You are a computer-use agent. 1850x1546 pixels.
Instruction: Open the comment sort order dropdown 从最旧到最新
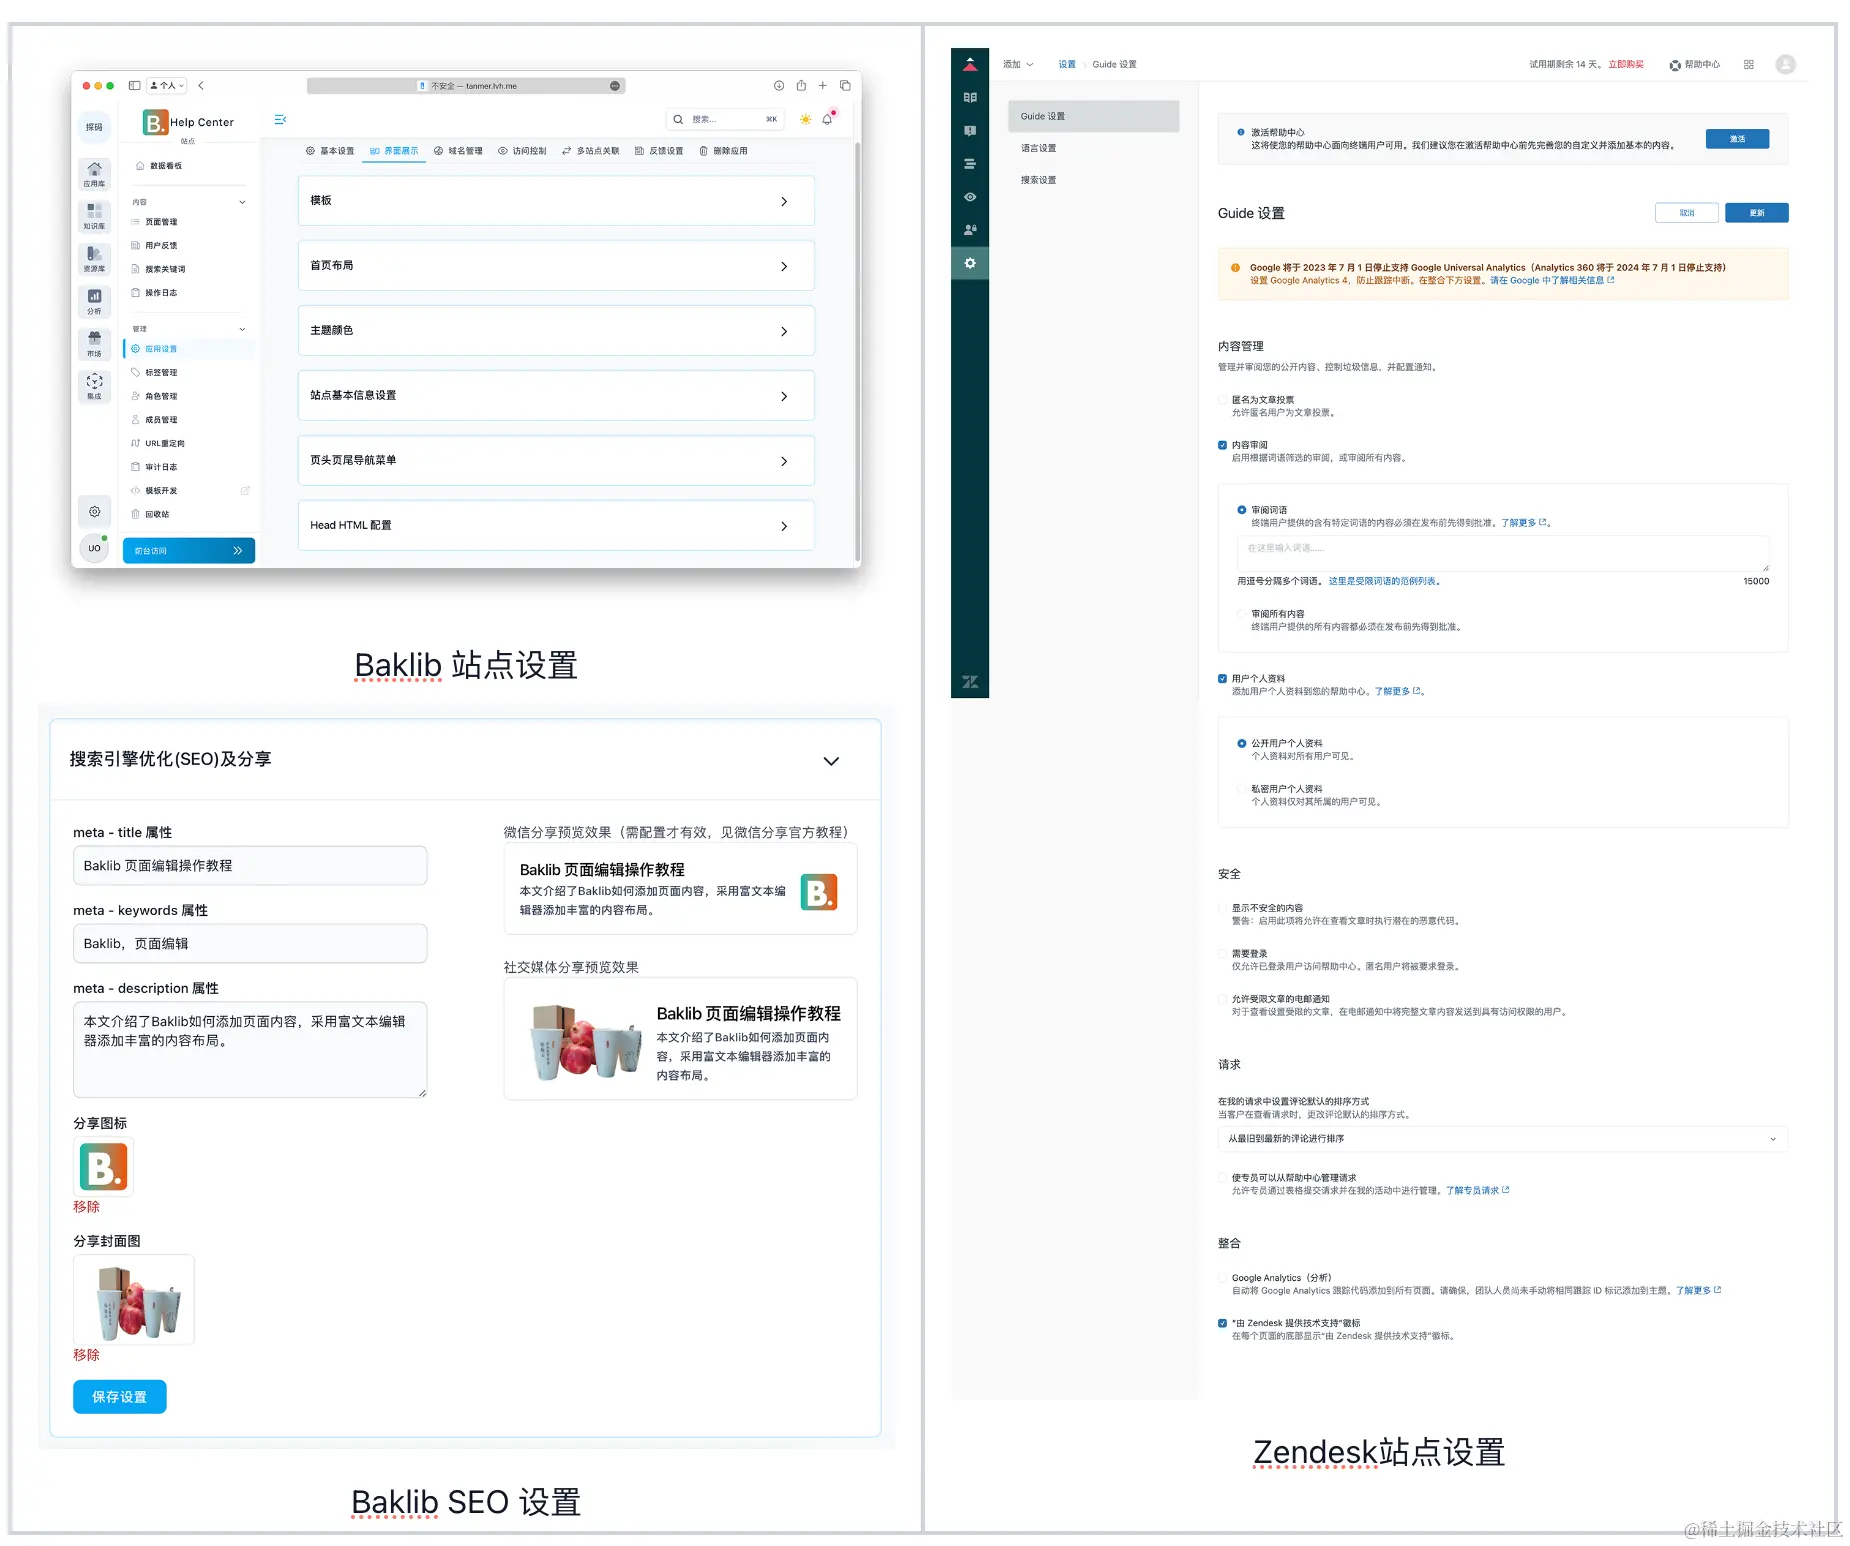pos(1502,1139)
